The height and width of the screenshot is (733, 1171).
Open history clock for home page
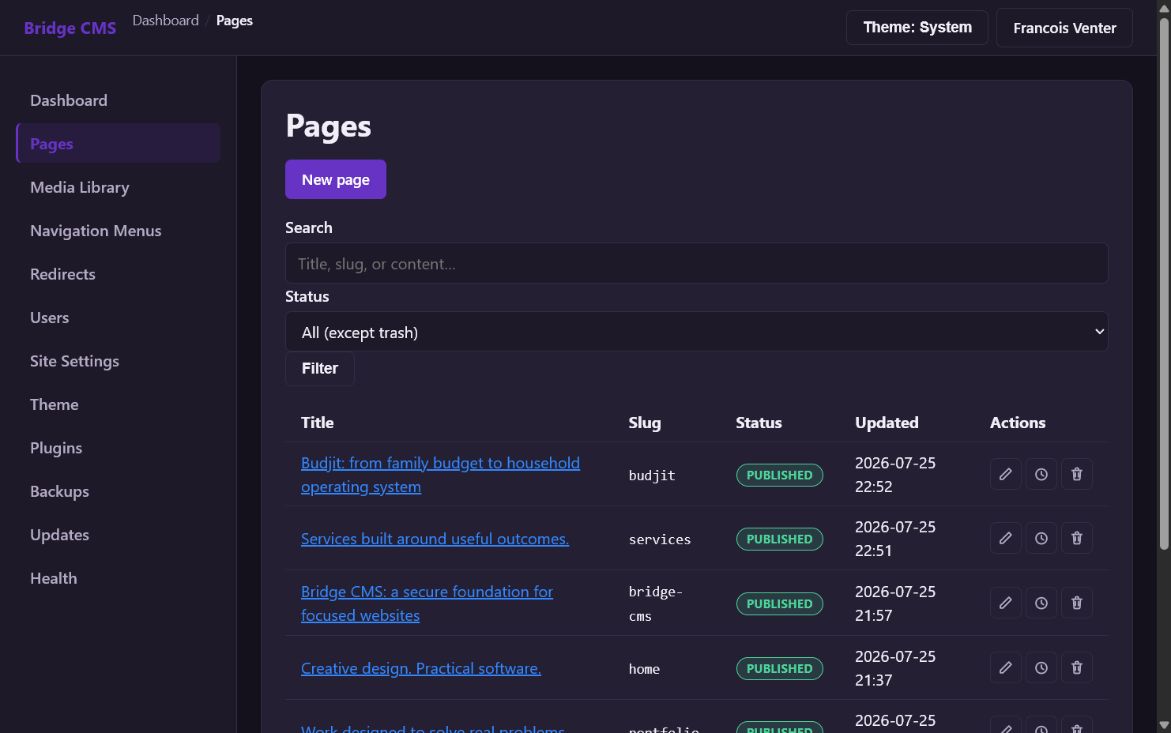pos(1041,667)
